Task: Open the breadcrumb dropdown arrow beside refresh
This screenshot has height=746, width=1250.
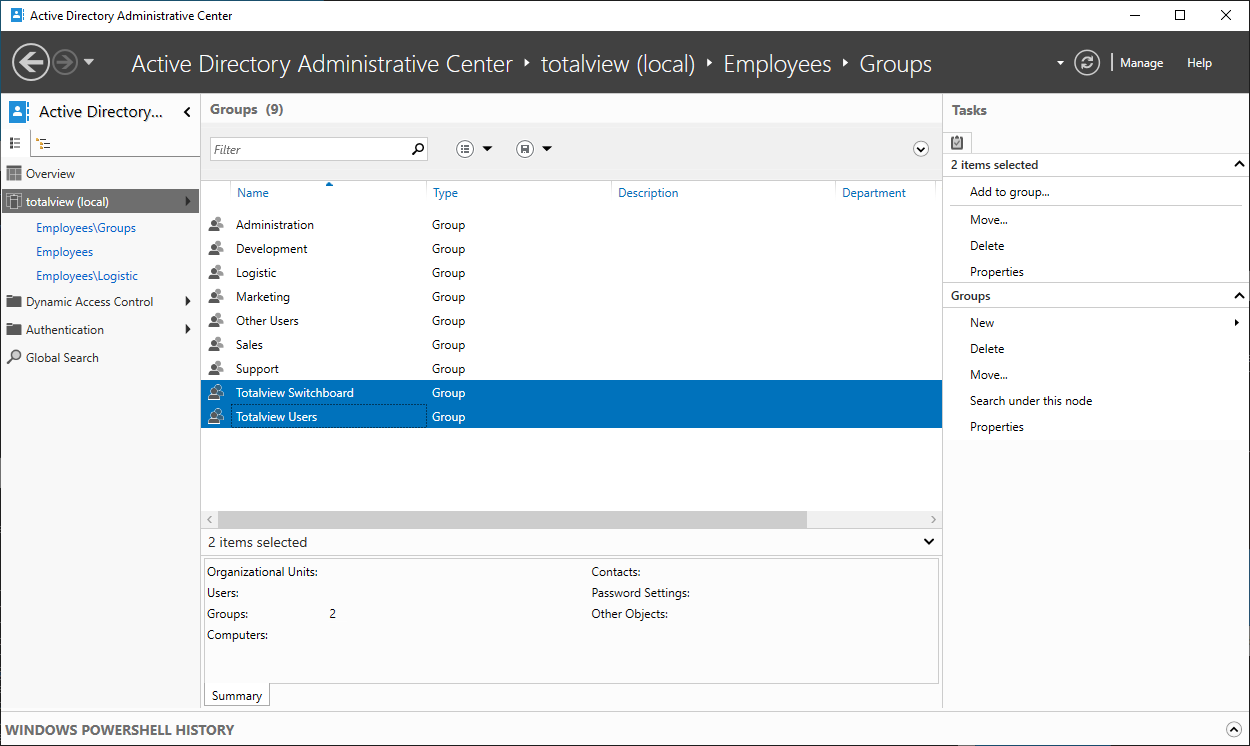Action: 1060,63
